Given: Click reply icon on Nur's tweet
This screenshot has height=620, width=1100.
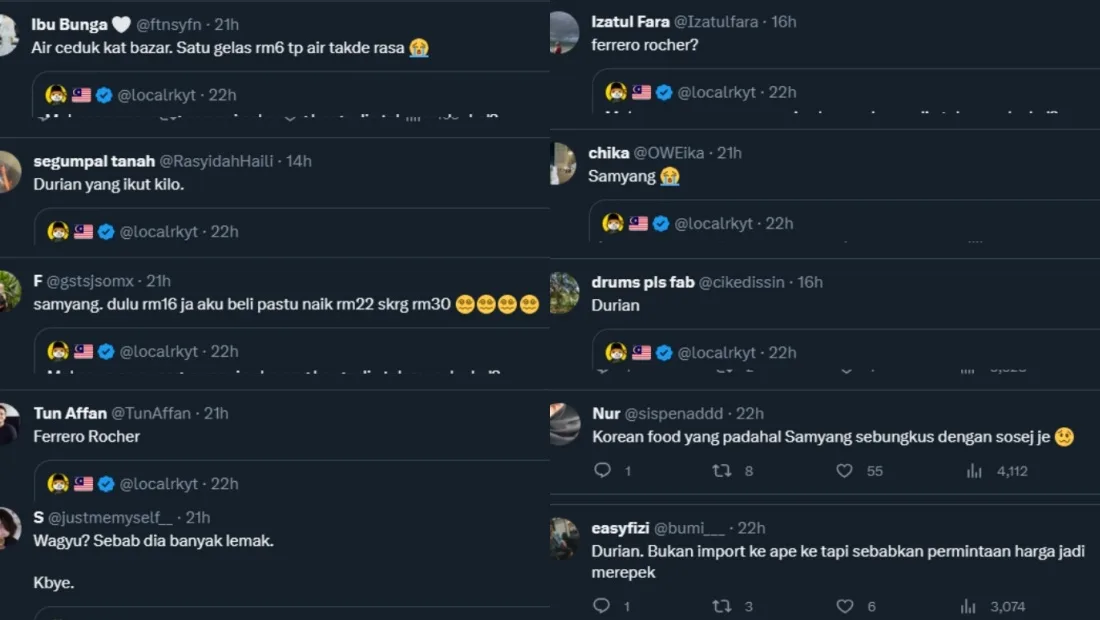Looking at the screenshot, I should tap(602, 470).
